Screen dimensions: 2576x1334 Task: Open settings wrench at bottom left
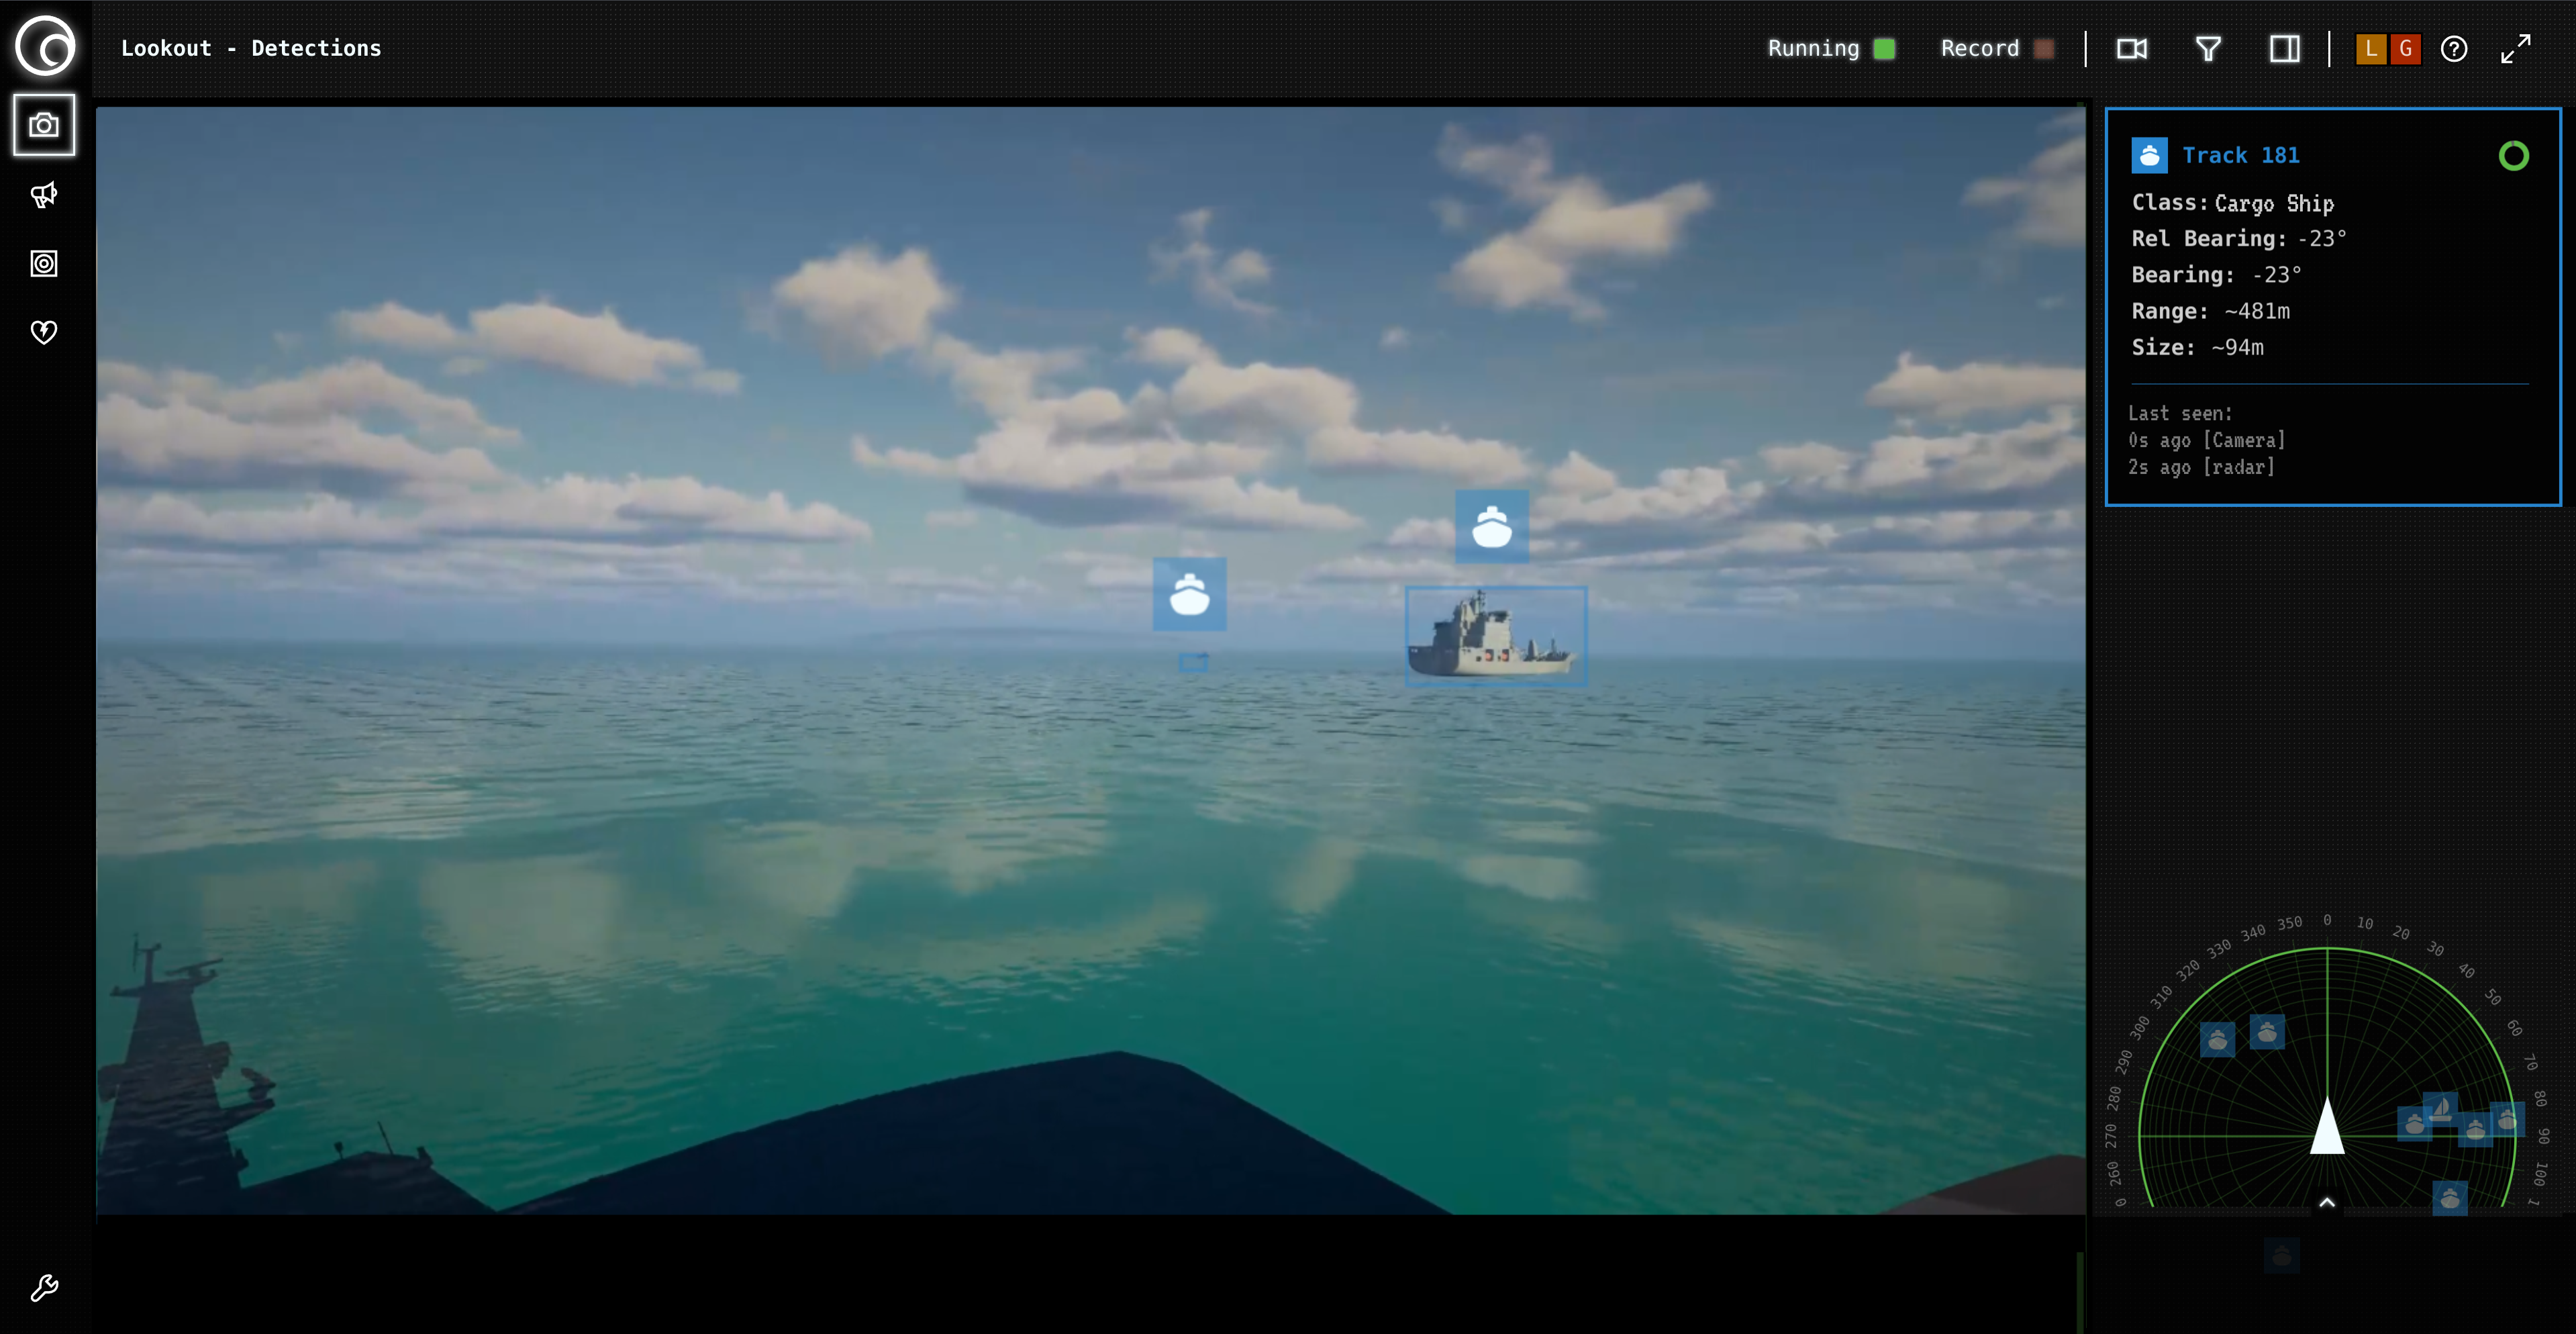point(44,1288)
